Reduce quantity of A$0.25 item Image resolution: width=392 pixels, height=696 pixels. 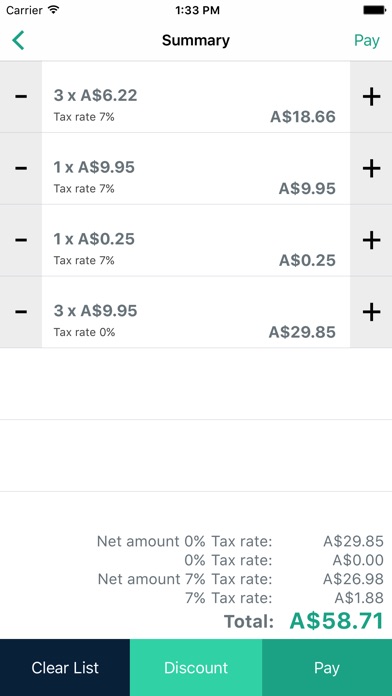tap(21, 241)
